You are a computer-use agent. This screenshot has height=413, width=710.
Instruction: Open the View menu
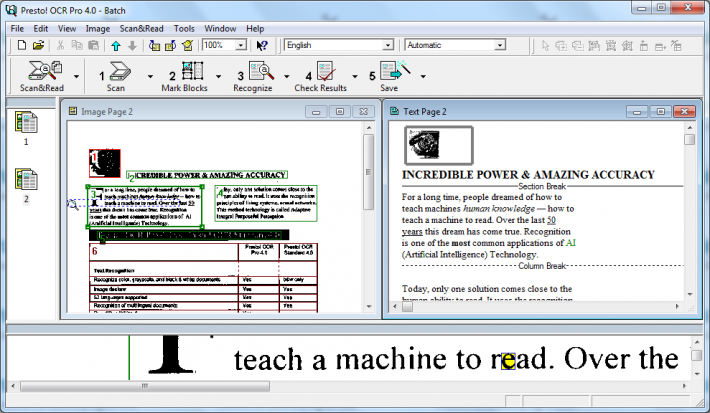click(x=67, y=29)
